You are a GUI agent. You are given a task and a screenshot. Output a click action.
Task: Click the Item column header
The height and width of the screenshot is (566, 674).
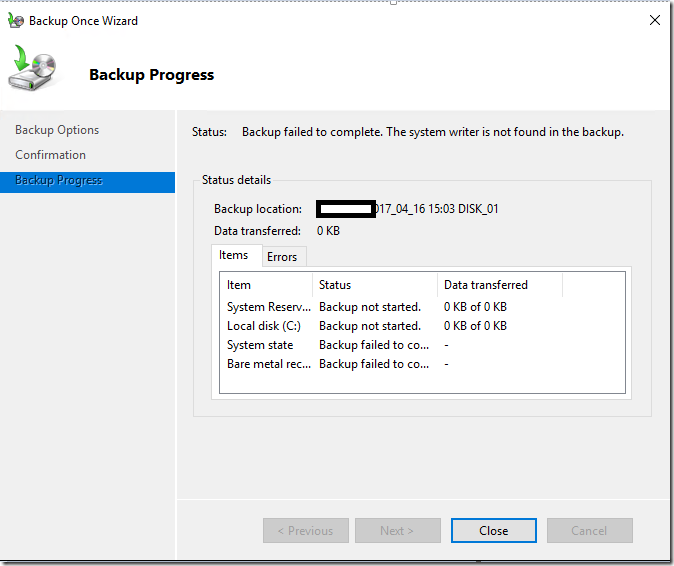267,285
